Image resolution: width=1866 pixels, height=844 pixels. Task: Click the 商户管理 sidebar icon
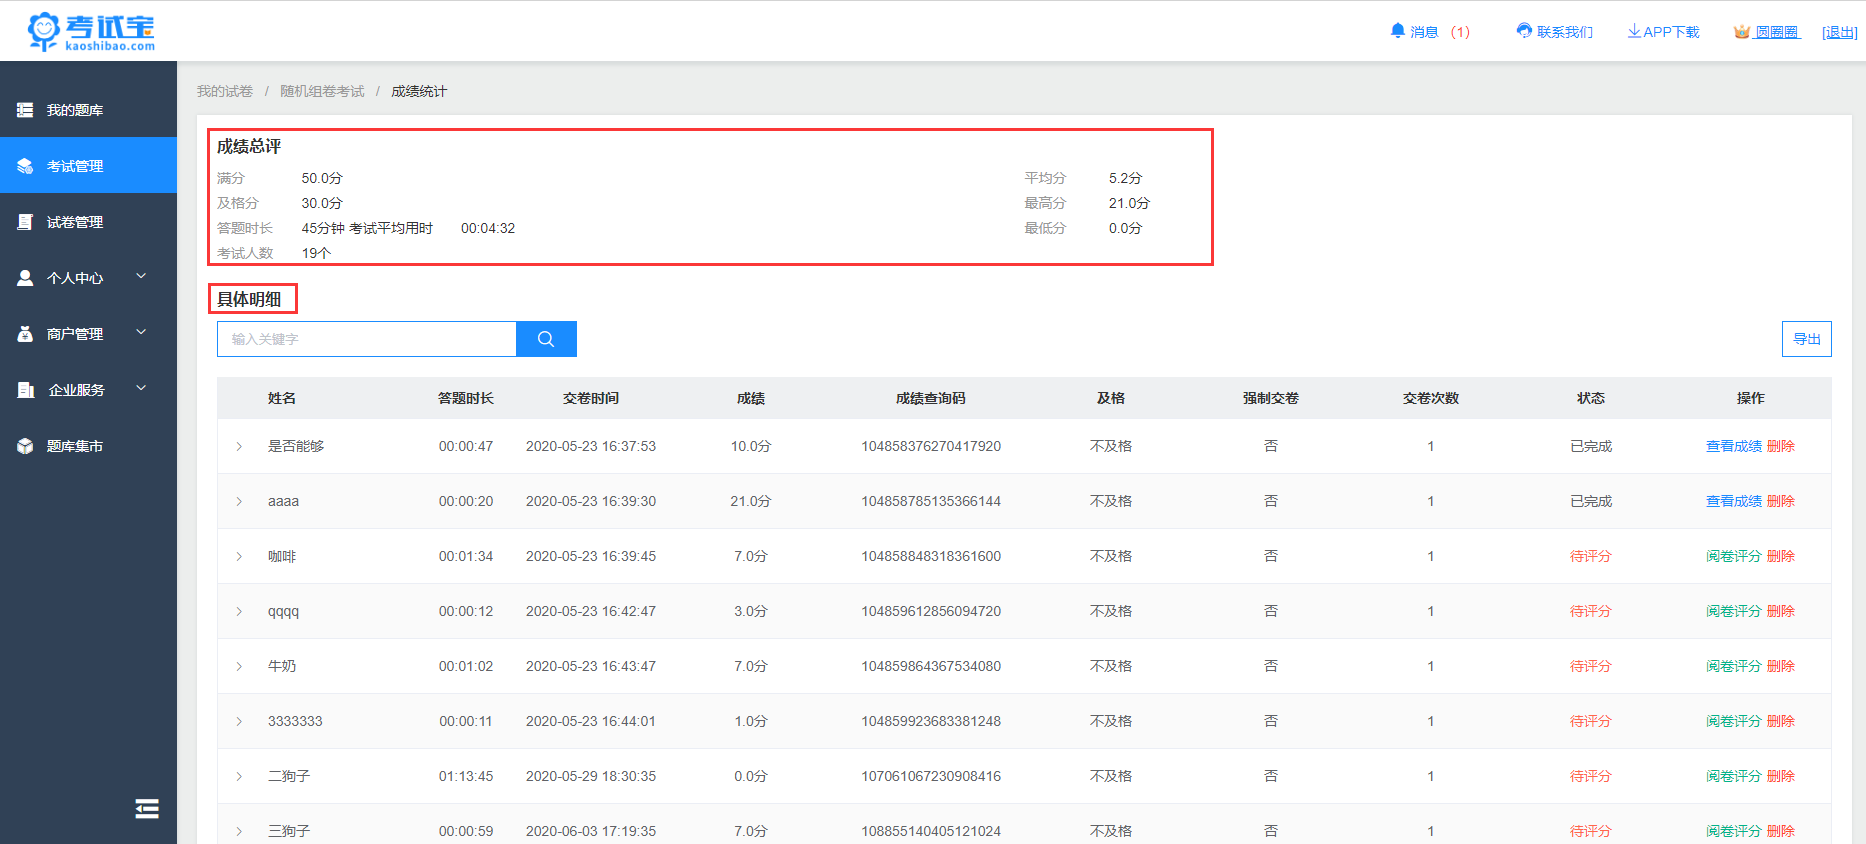pos(25,334)
